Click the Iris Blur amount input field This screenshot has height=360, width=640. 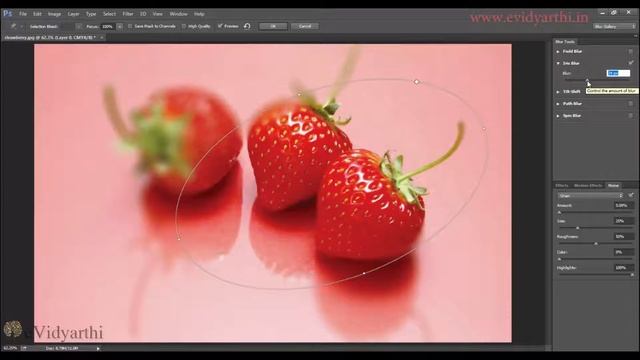pyautogui.click(x=618, y=73)
